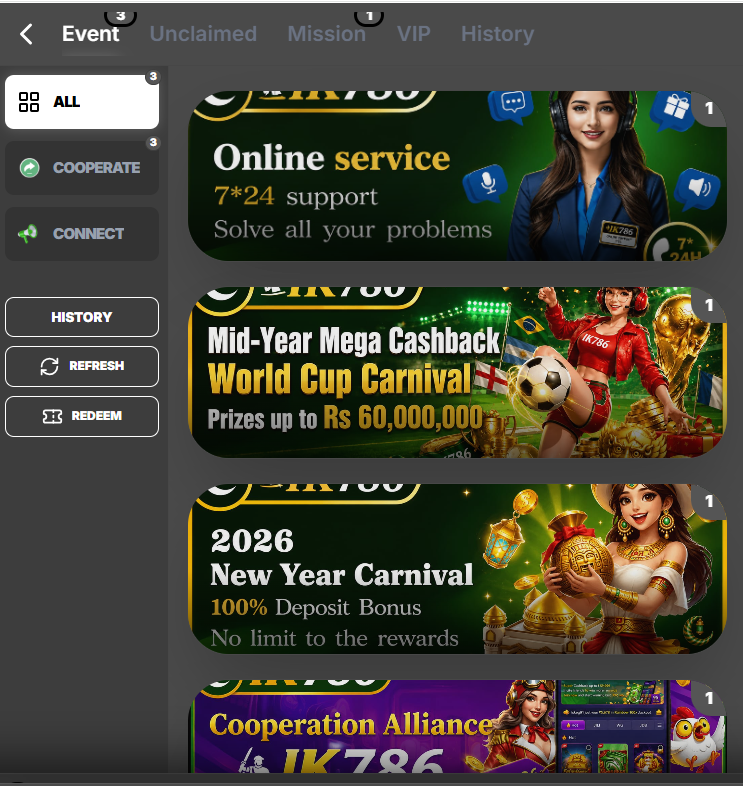Click the megaphone icon beside CONNECT
743x786 pixels.
click(x=28, y=234)
